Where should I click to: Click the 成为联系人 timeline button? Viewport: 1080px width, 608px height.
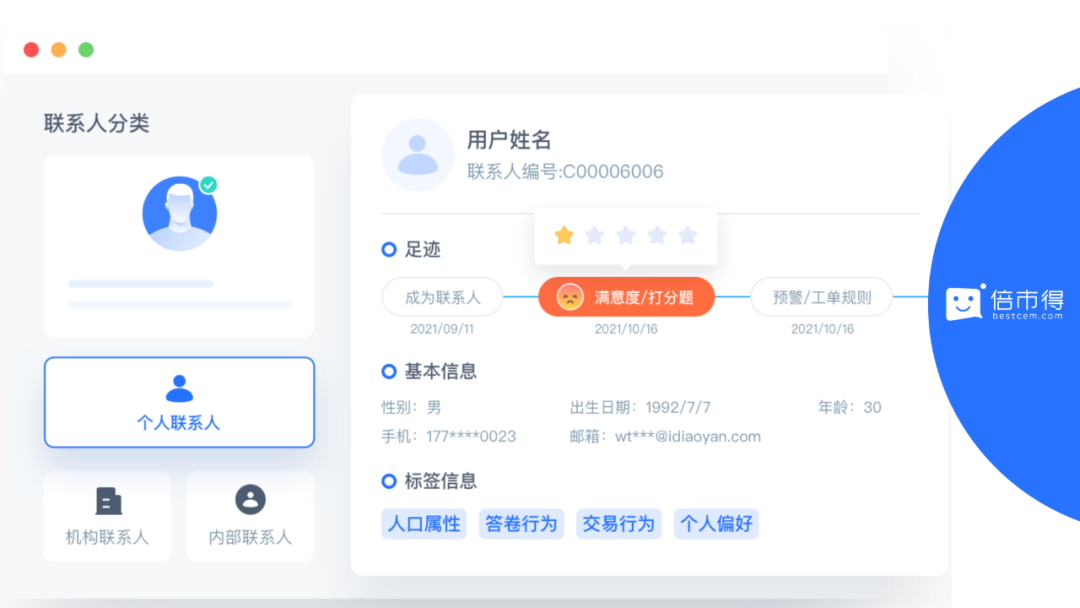(x=442, y=297)
